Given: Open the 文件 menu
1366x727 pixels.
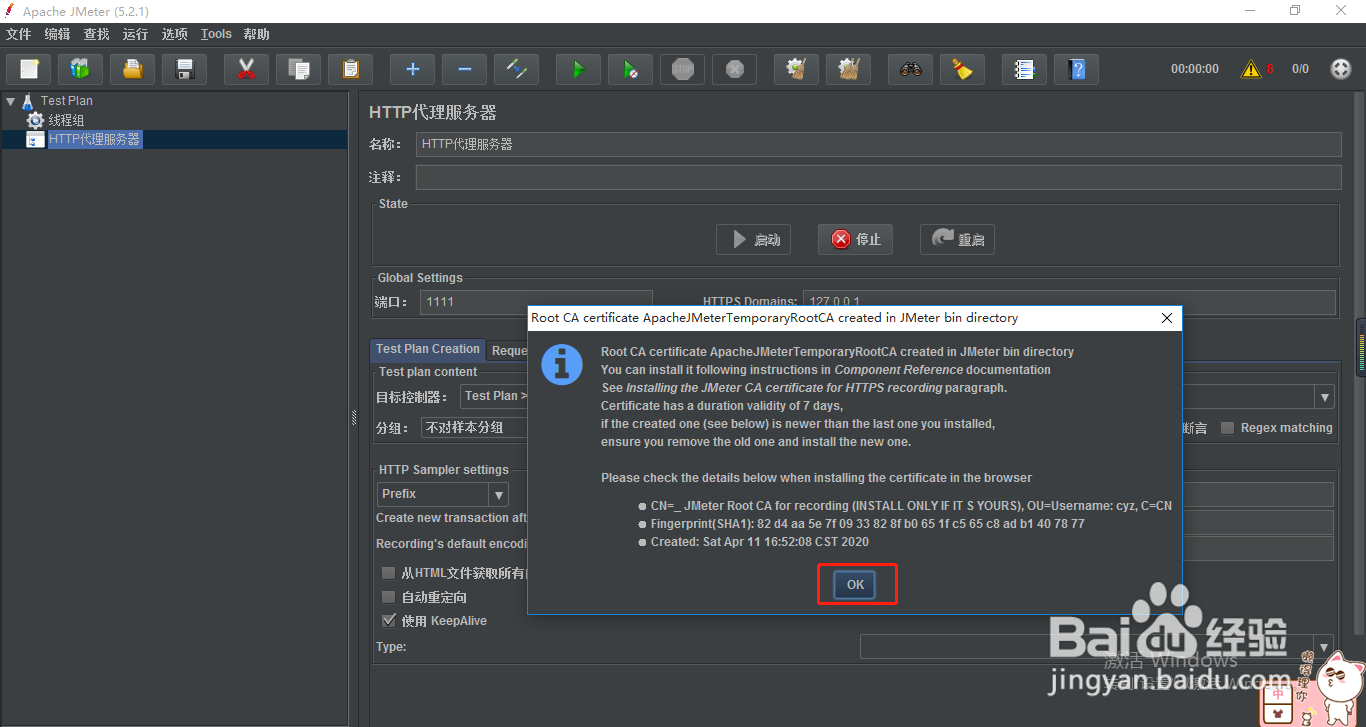Looking at the screenshot, I should pyautogui.click(x=19, y=34).
